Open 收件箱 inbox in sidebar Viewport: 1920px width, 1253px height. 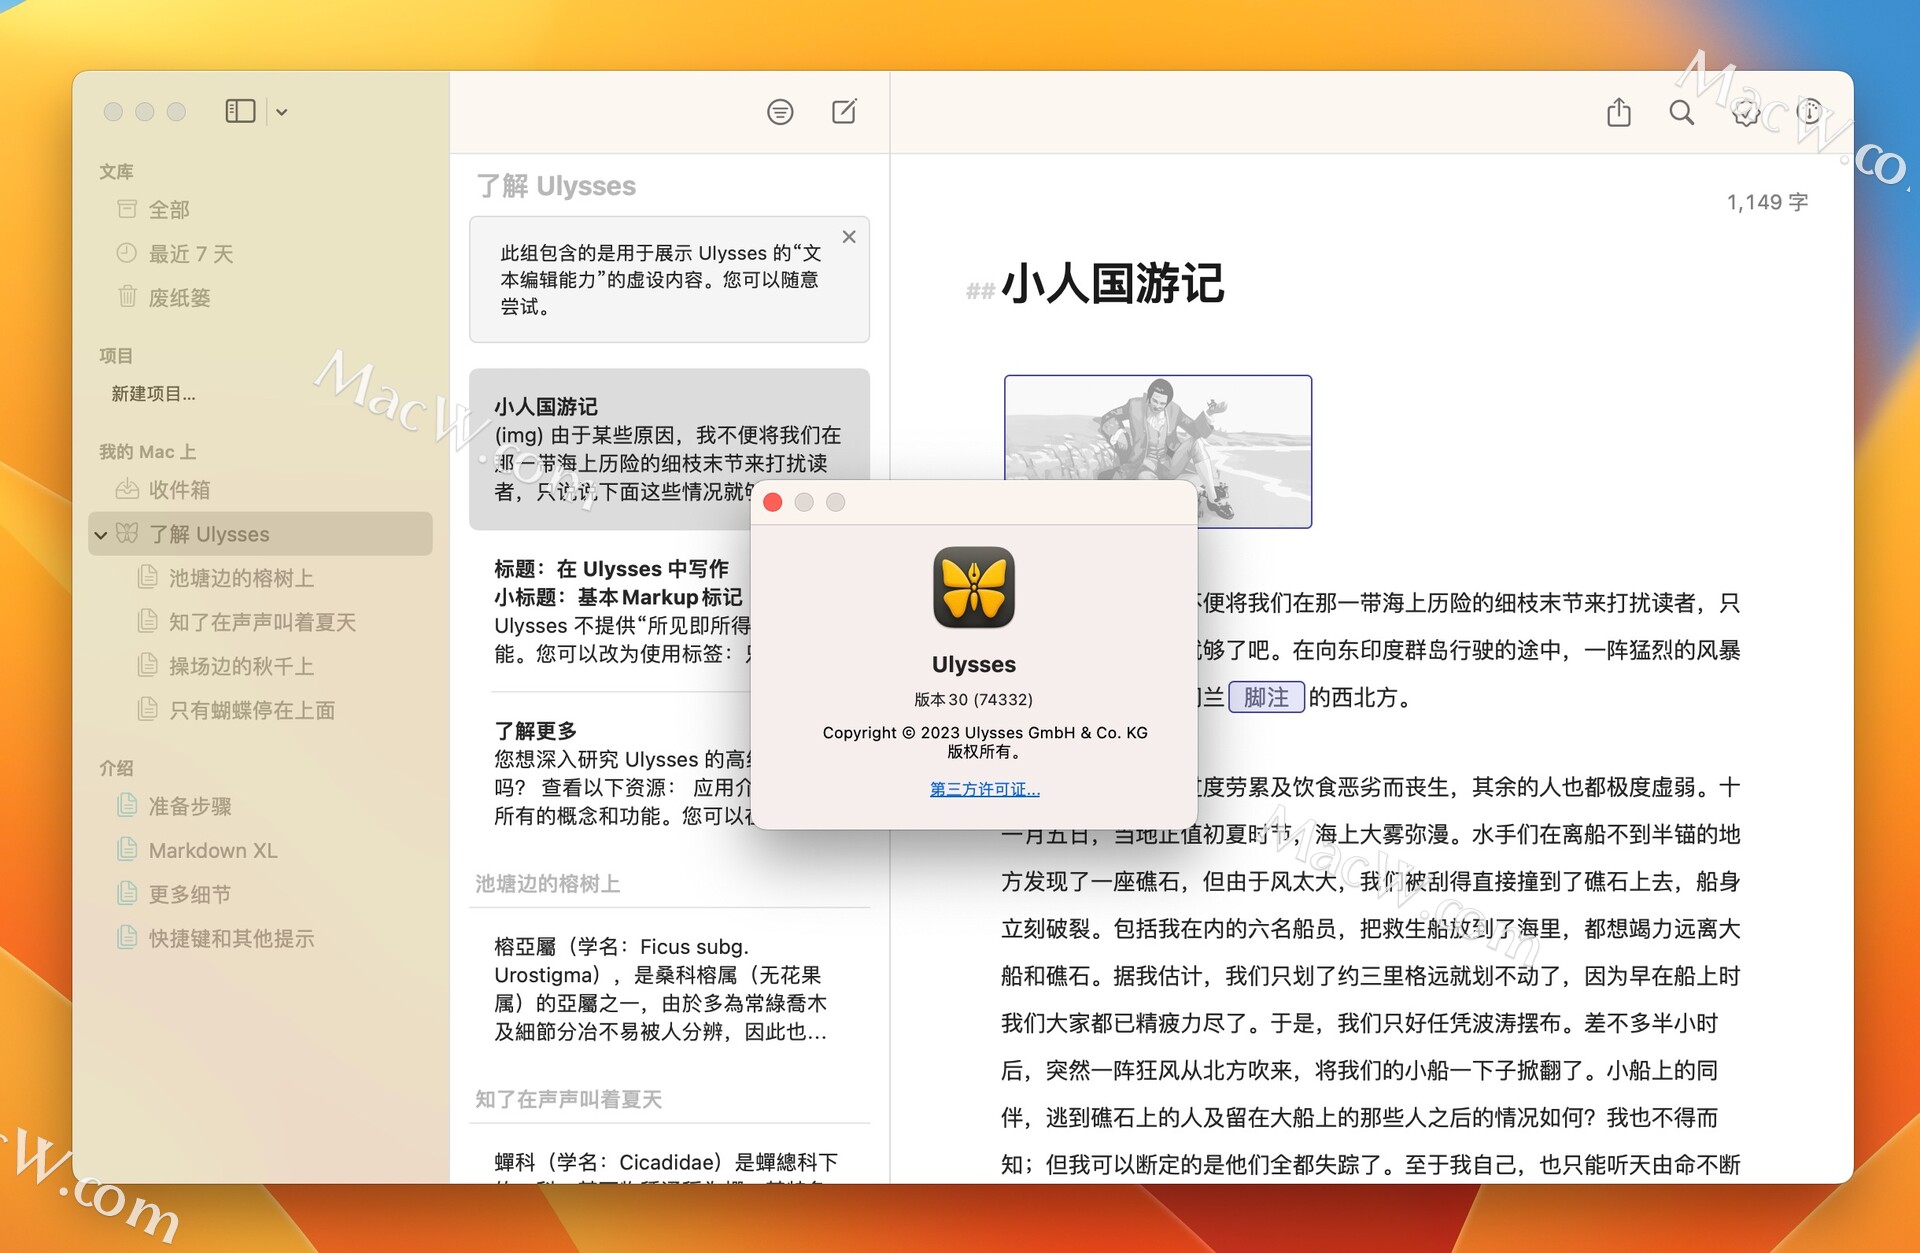(179, 490)
